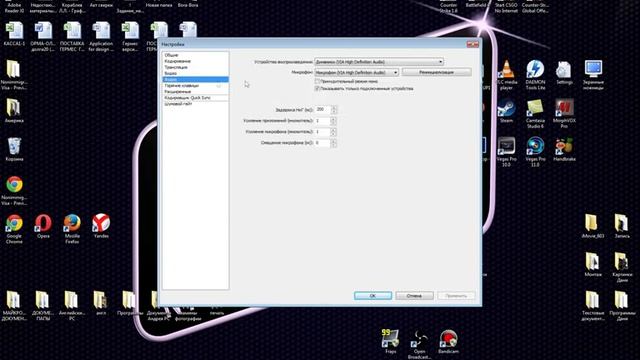Open the Yandex browser shortcut

(101, 224)
